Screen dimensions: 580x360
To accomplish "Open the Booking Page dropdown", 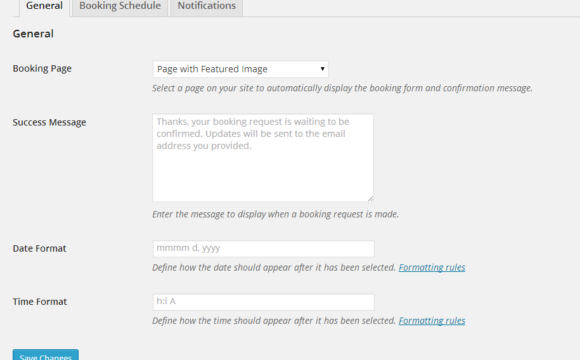I will (240, 69).
